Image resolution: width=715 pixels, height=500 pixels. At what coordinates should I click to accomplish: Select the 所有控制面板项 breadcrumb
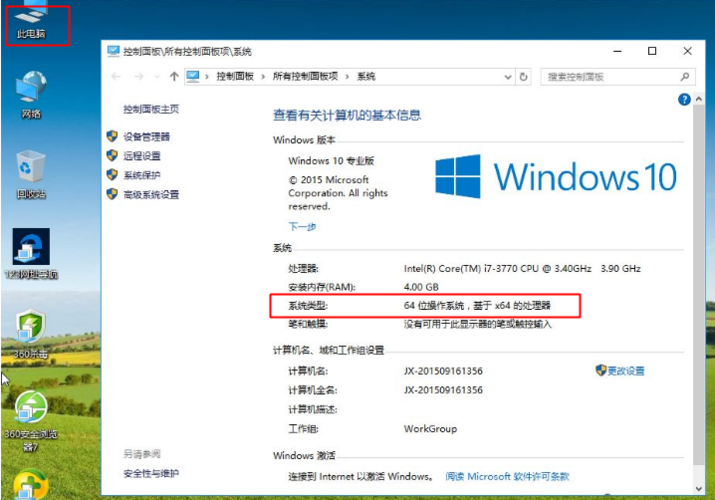point(305,76)
